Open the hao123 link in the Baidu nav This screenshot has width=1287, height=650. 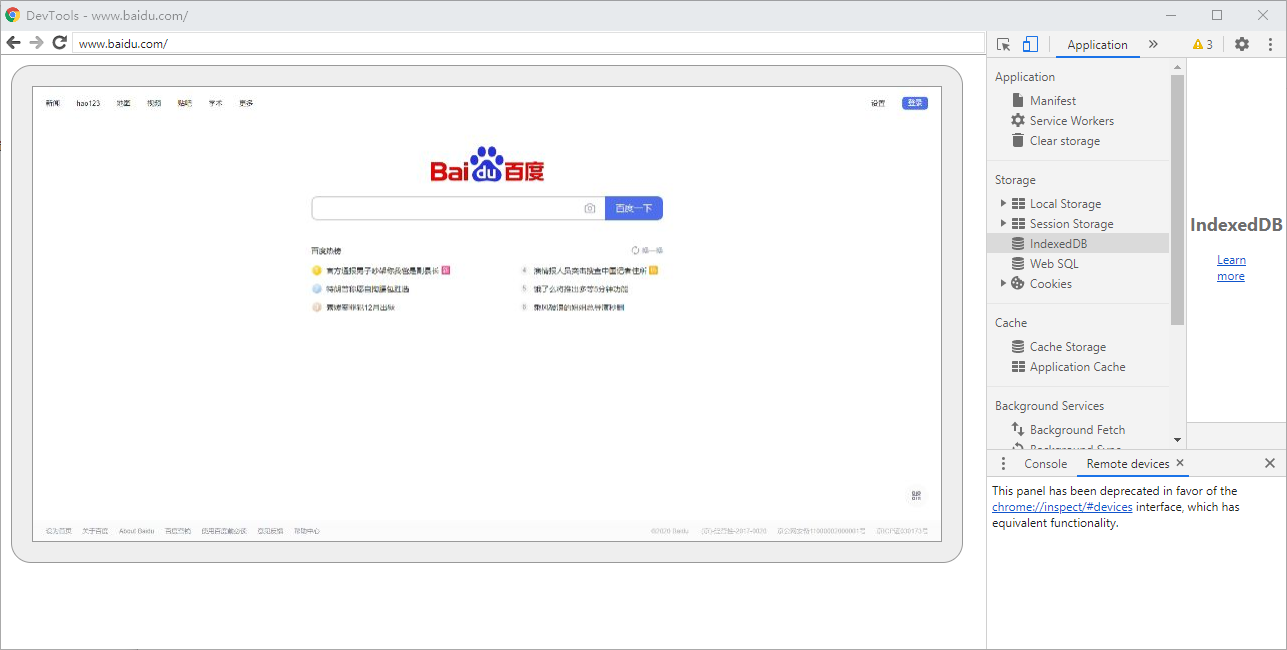pyautogui.click(x=88, y=103)
